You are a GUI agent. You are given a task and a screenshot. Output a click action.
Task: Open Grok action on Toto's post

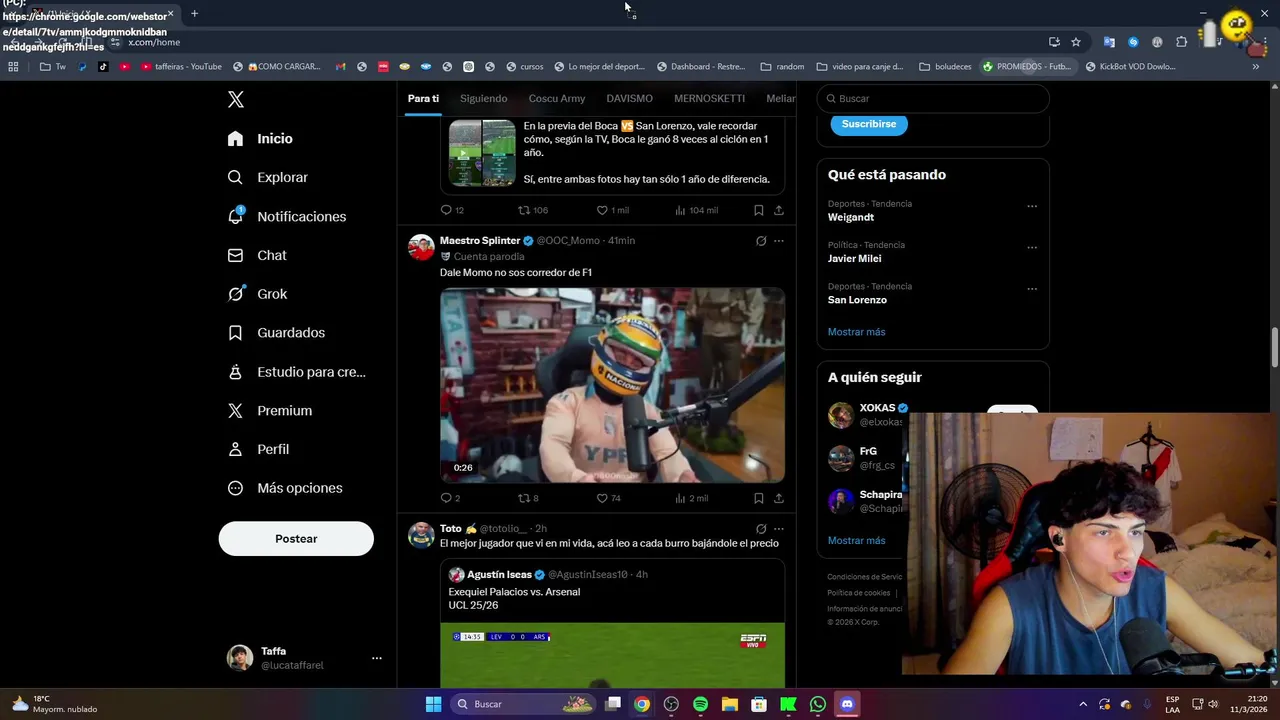761,529
